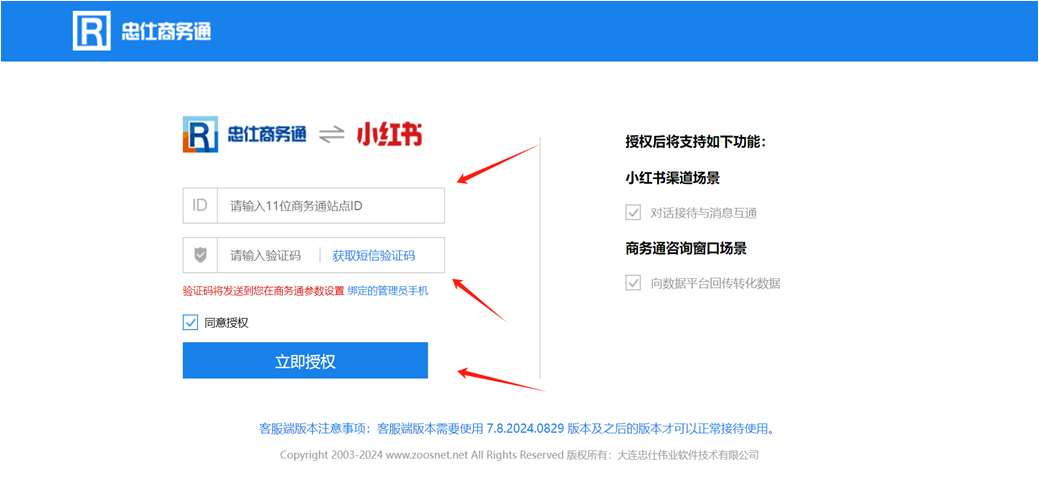Open the 绑定的管理员手机 link

[x=388, y=290]
